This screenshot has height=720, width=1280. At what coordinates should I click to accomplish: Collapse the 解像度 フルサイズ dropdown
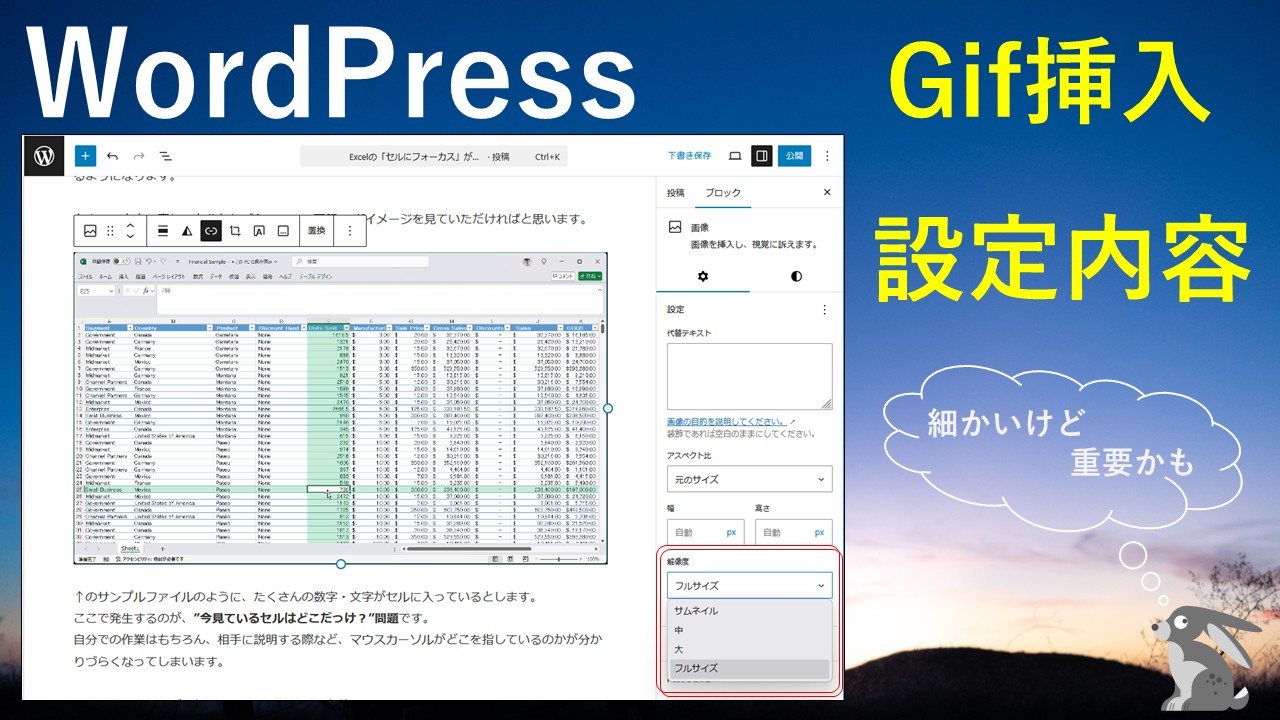pyautogui.click(x=749, y=585)
